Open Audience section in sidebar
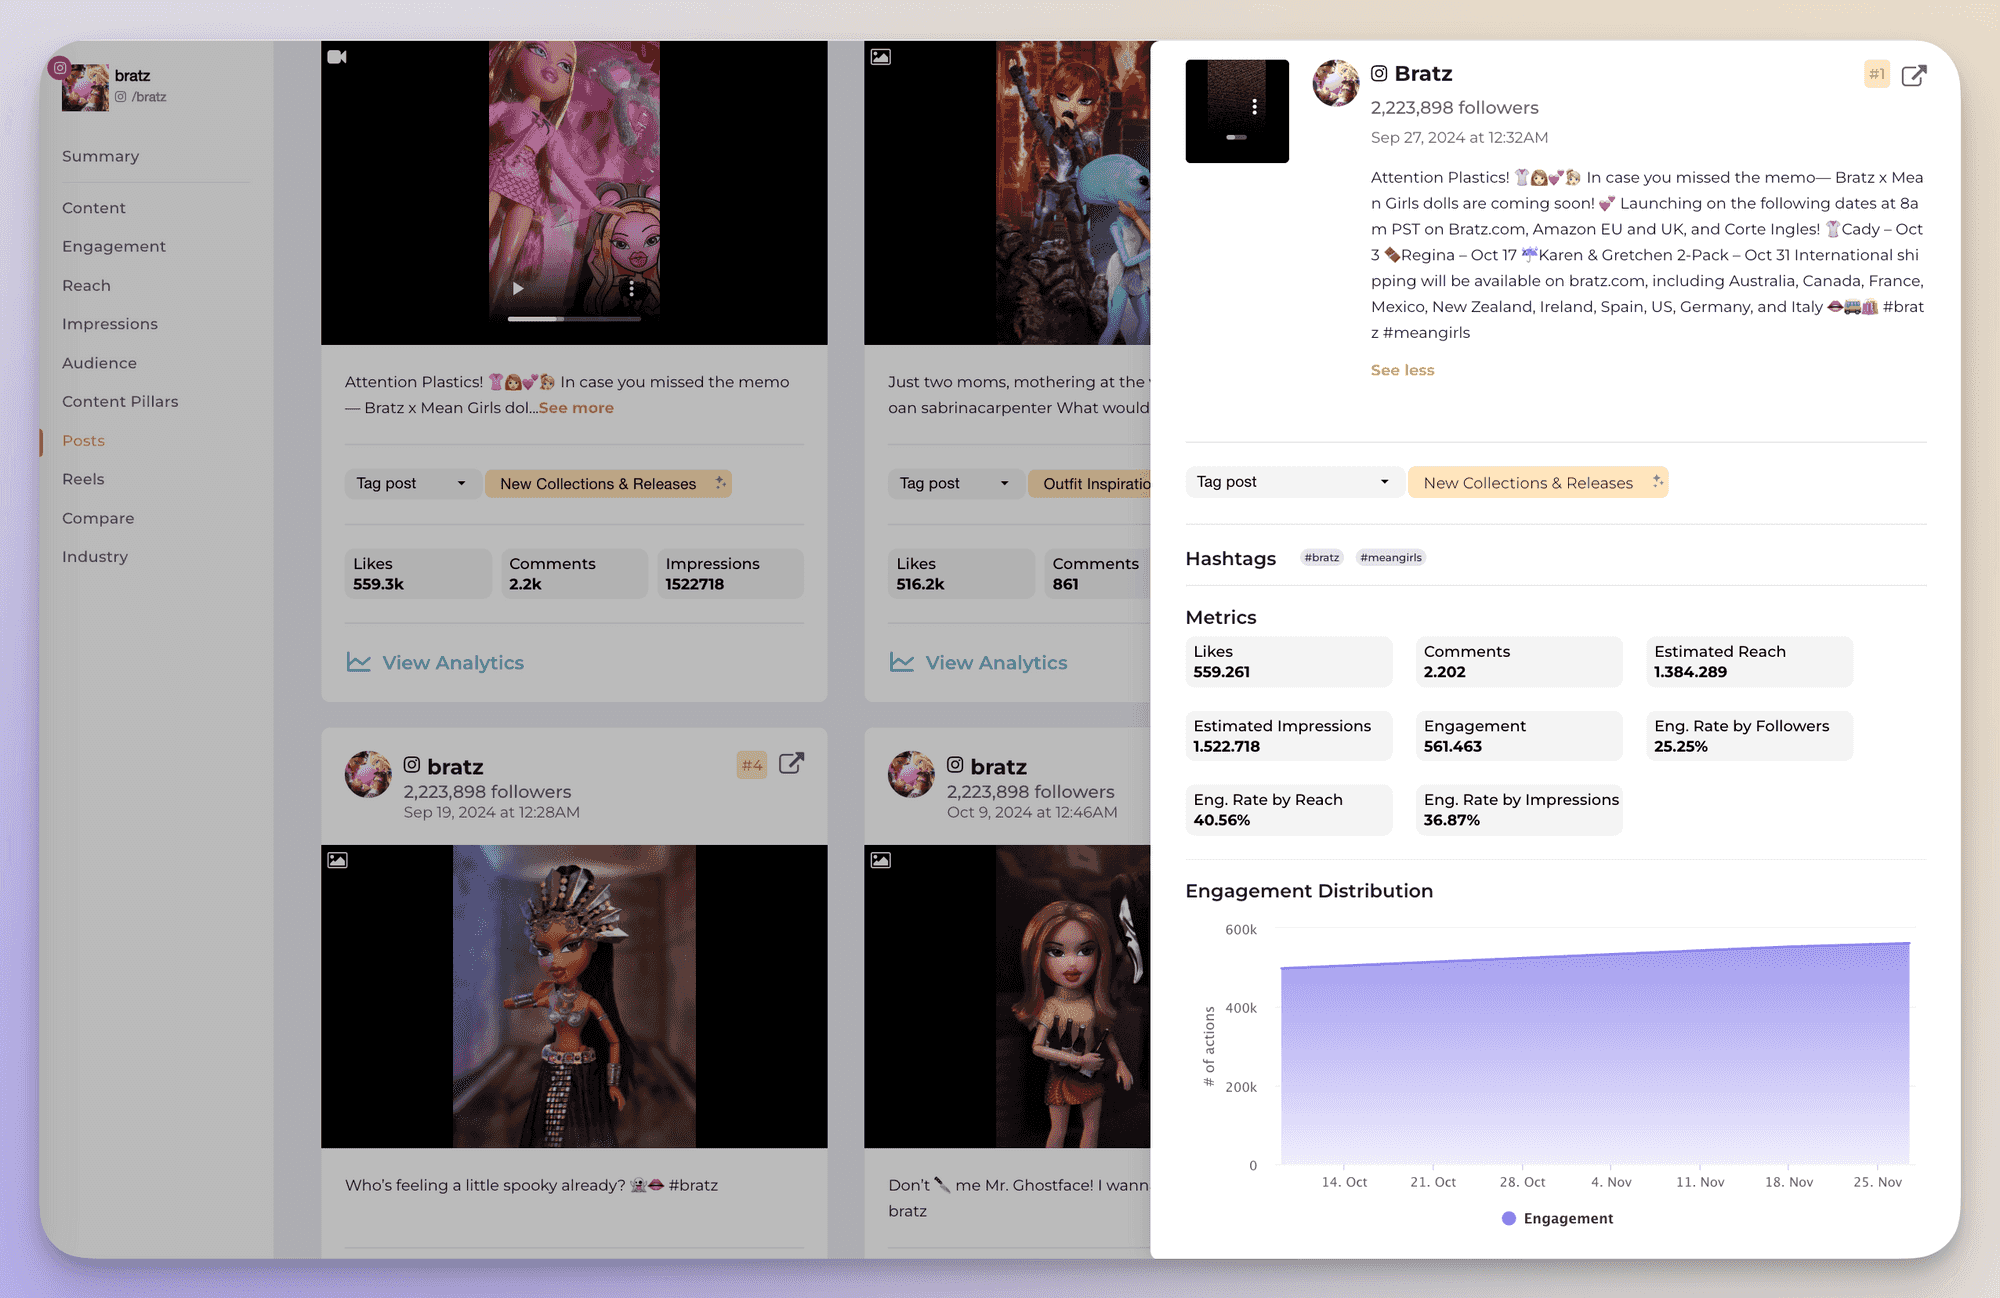The image size is (2000, 1298). point(99,363)
